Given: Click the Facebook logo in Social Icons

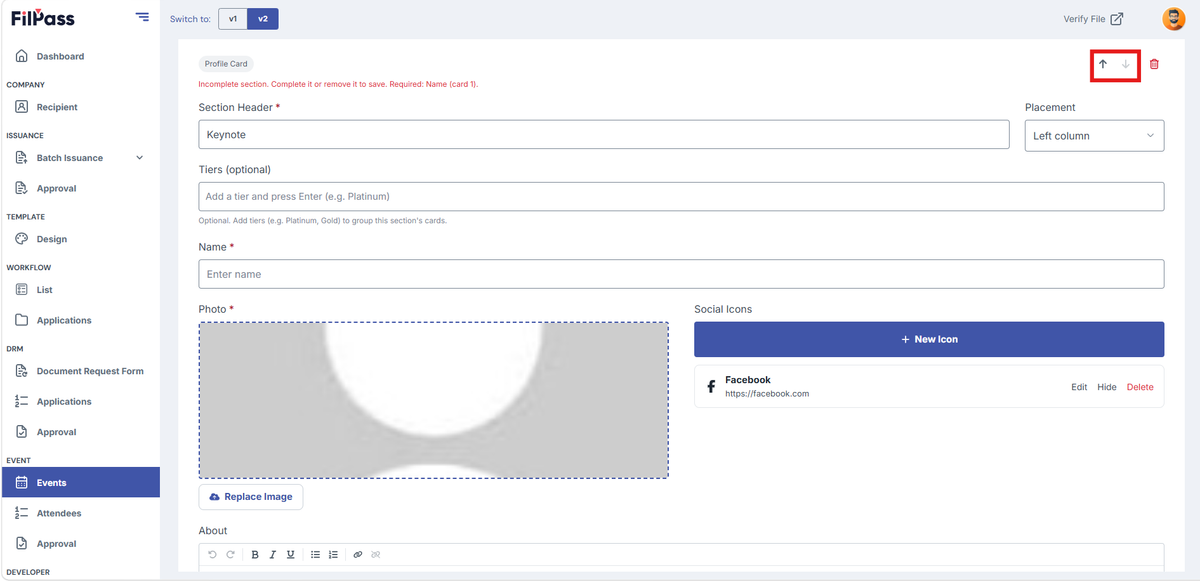Looking at the screenshot, I should (x=711, y=387).
